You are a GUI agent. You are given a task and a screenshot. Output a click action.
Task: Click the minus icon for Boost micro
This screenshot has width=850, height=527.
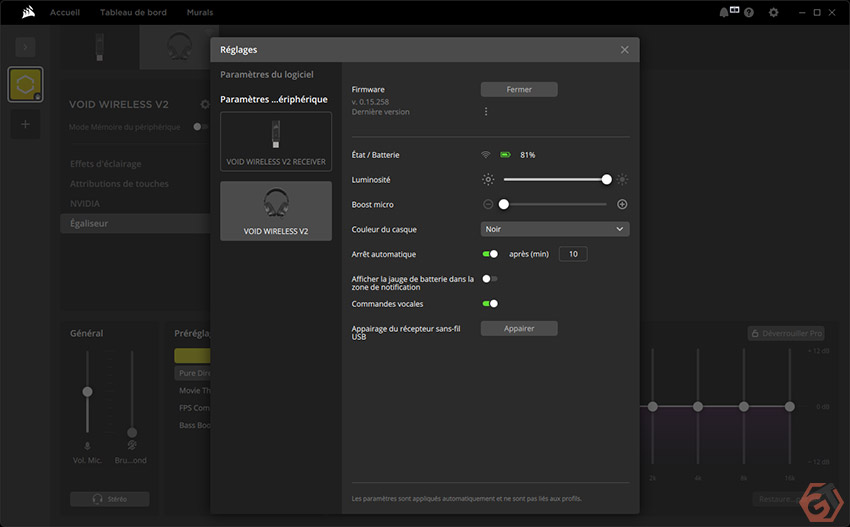coord(488,204)
